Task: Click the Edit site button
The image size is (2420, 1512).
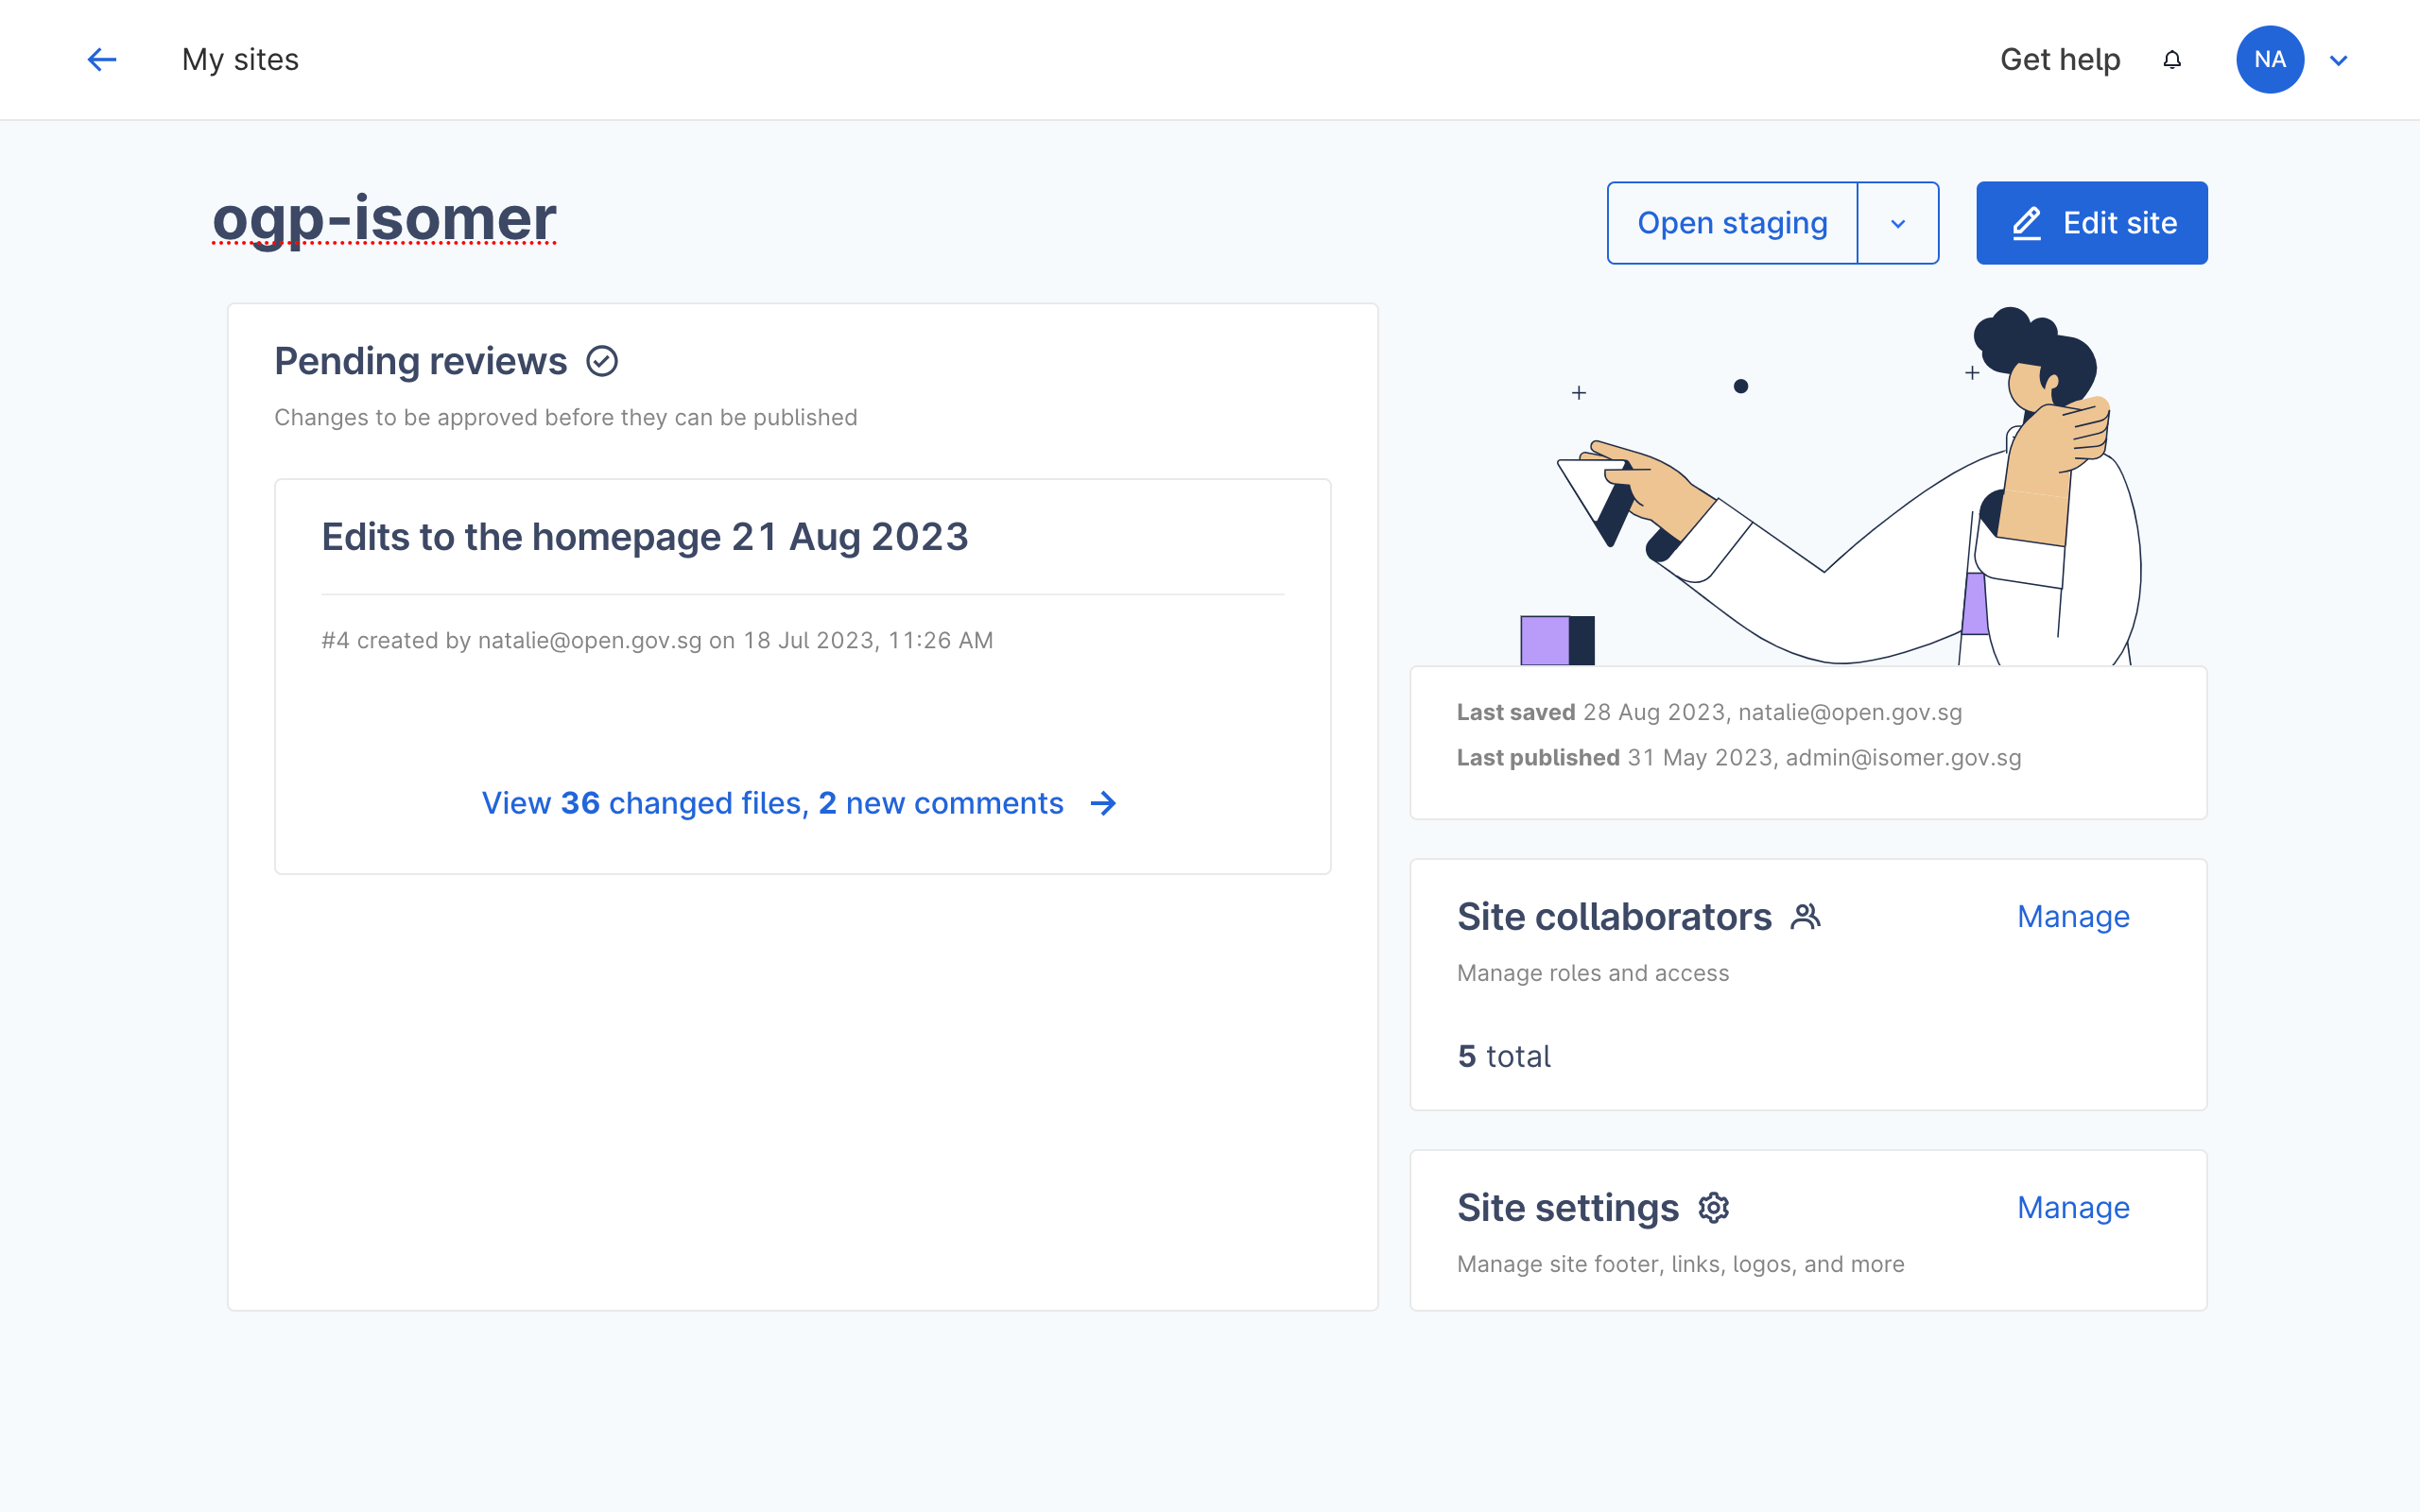Action: (x=2093, y=221)
